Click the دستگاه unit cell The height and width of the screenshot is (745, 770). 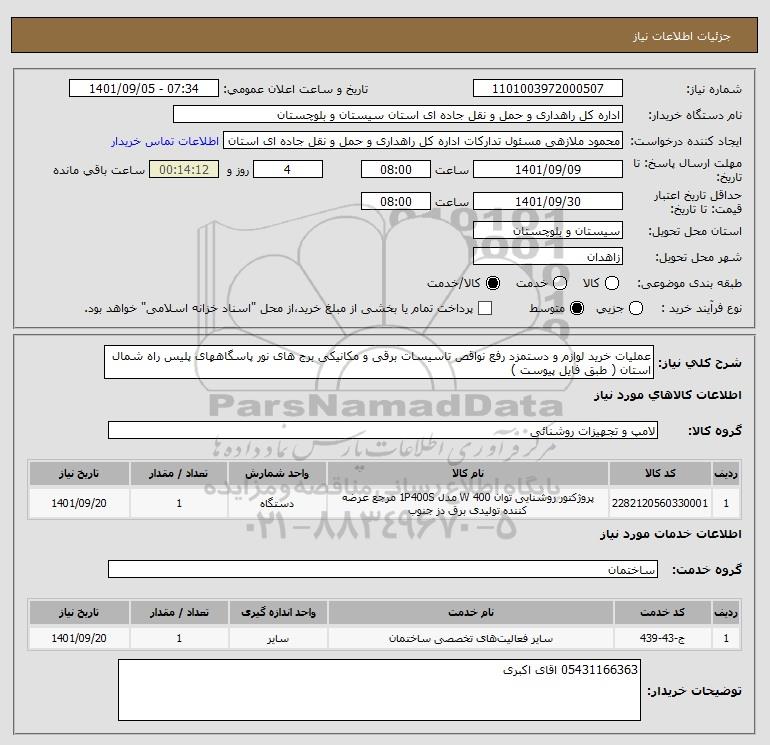click(x=277, y=503)
